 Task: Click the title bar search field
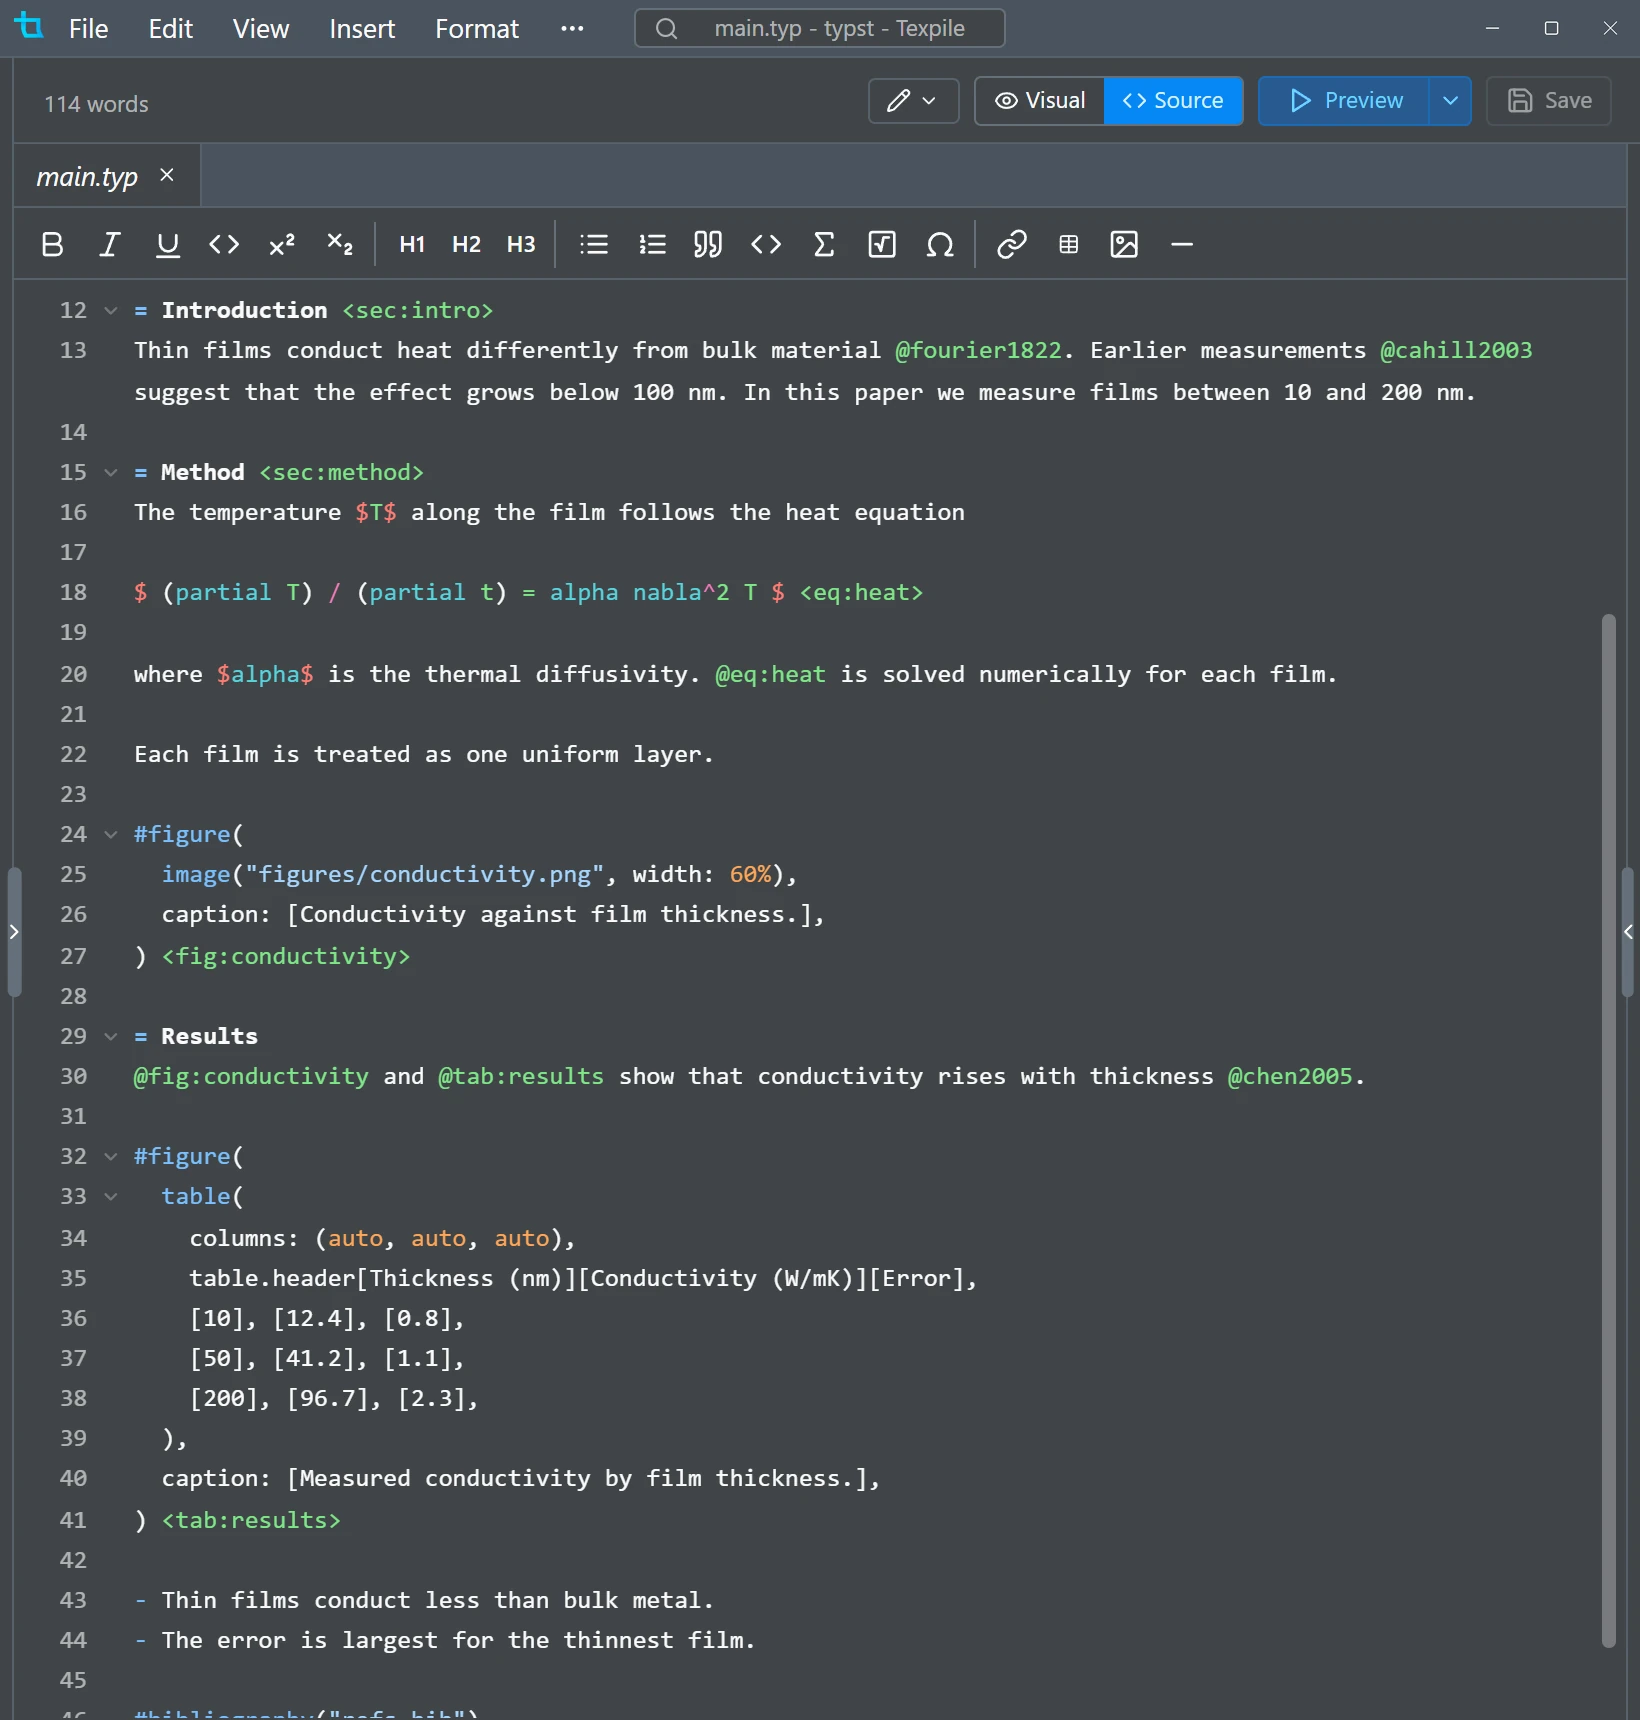[820, 28]
